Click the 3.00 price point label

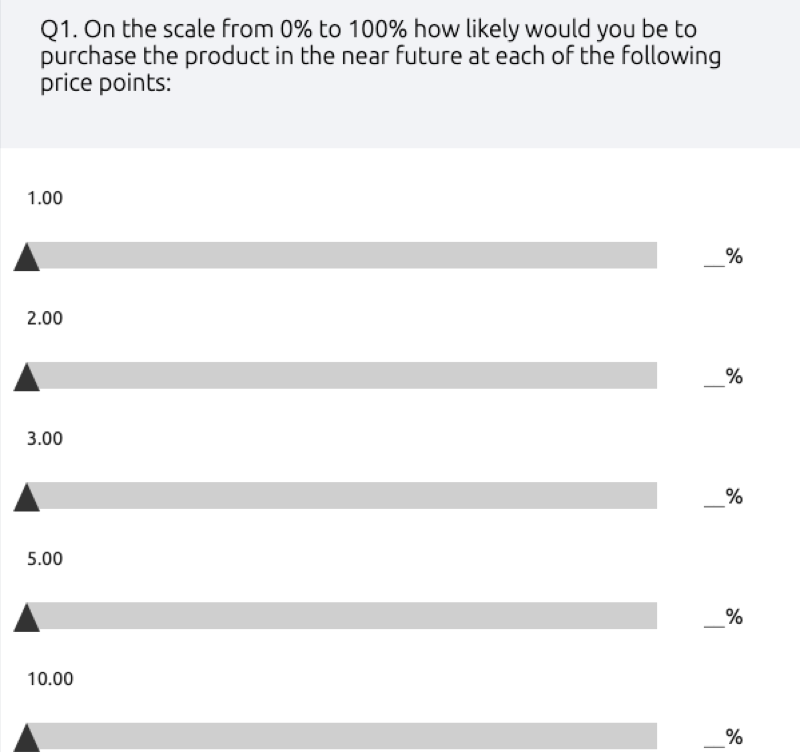pos(45,438)
